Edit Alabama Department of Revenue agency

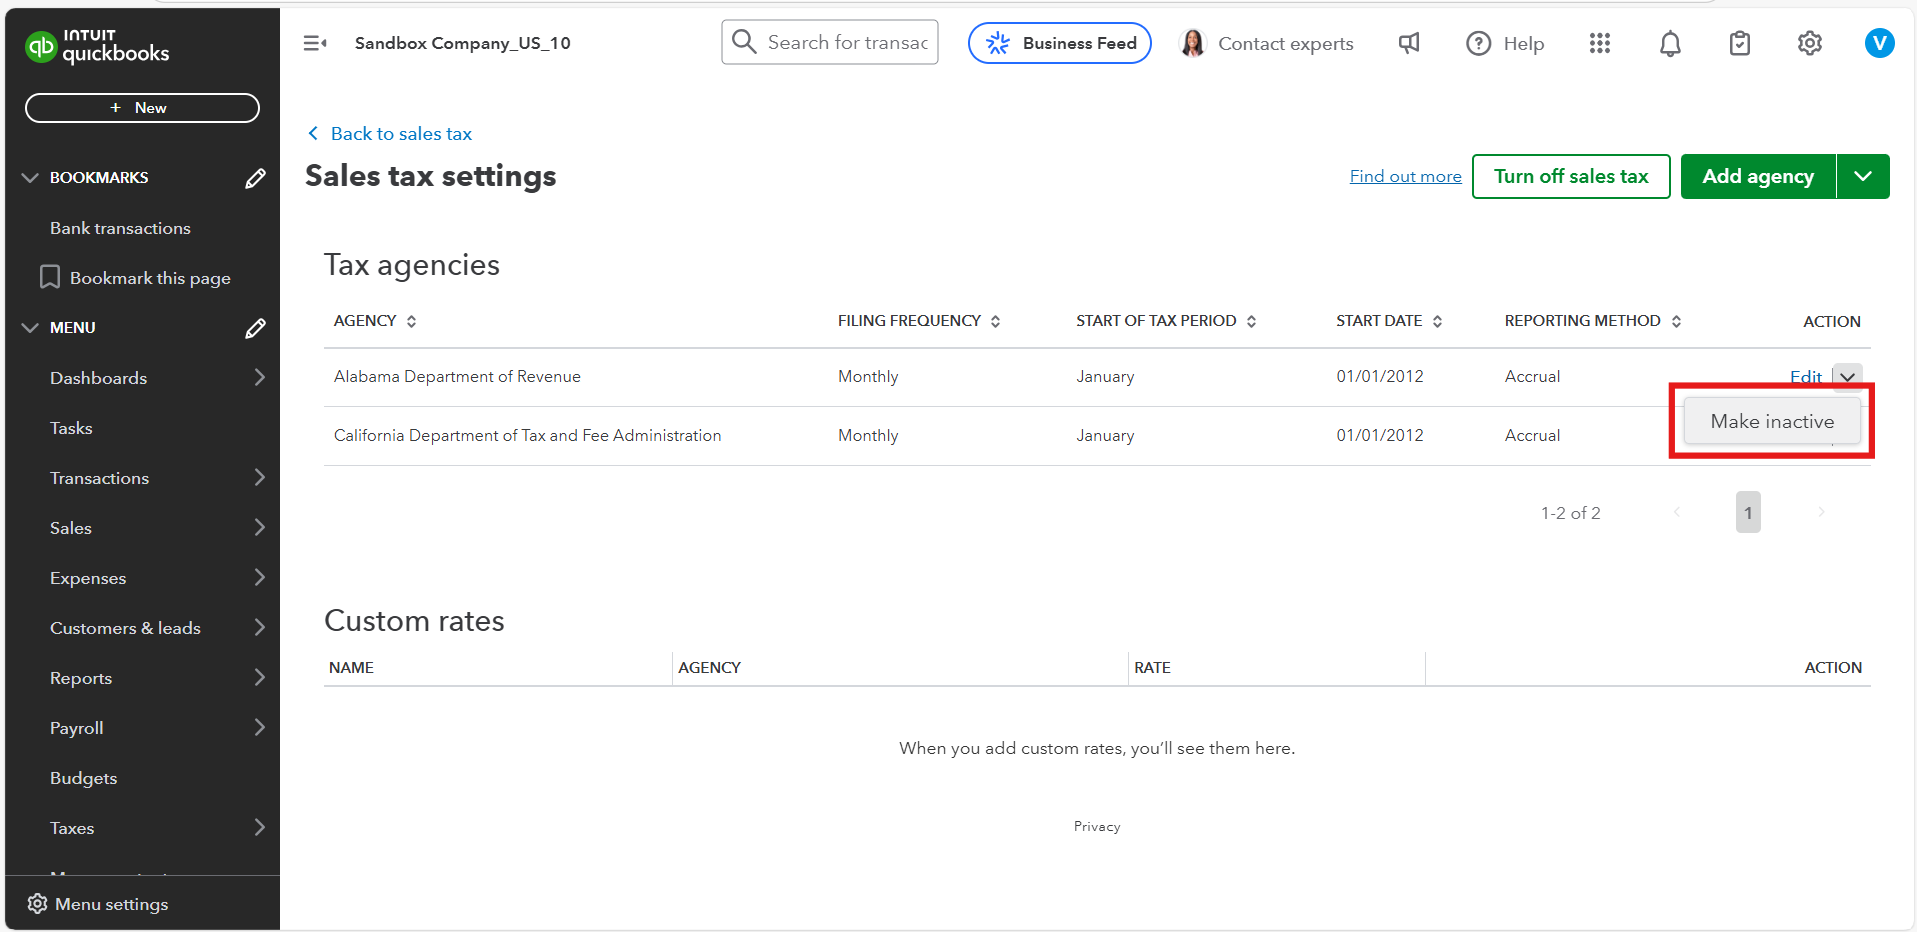point(1805,376)
